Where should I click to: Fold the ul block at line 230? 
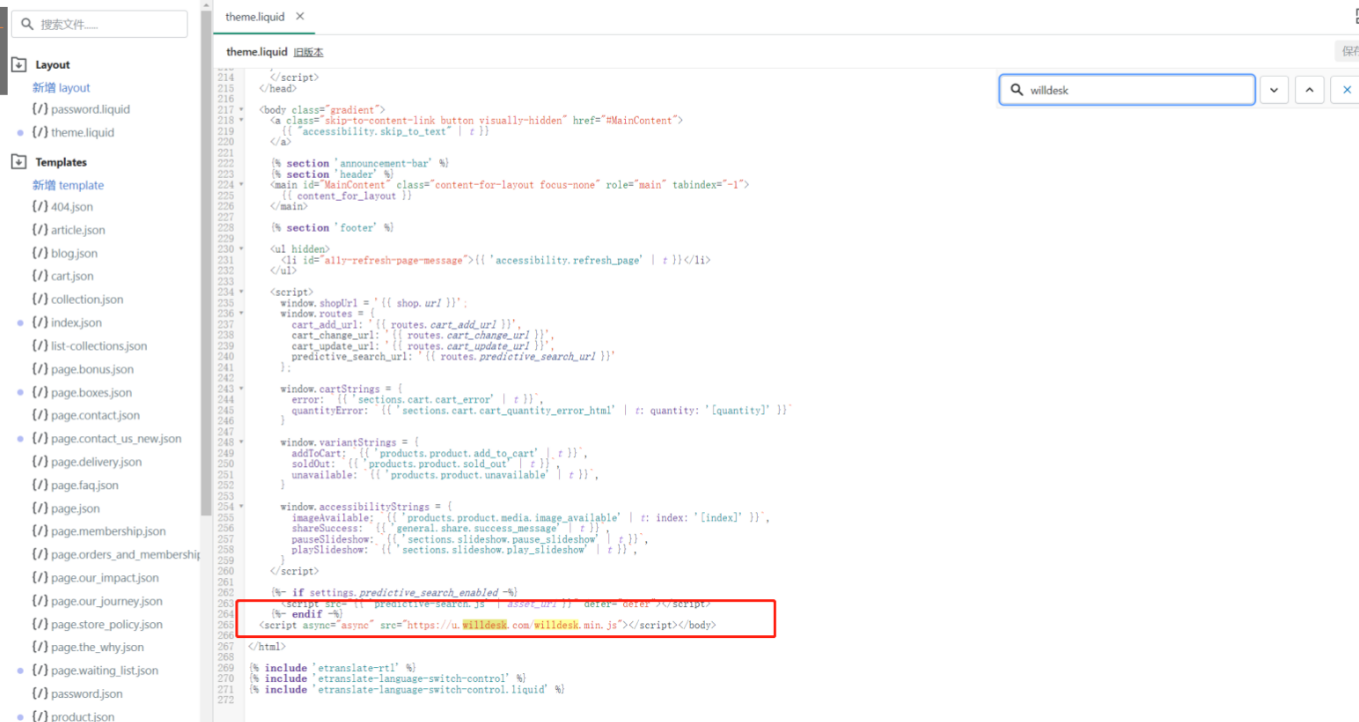tap(241, 249)
